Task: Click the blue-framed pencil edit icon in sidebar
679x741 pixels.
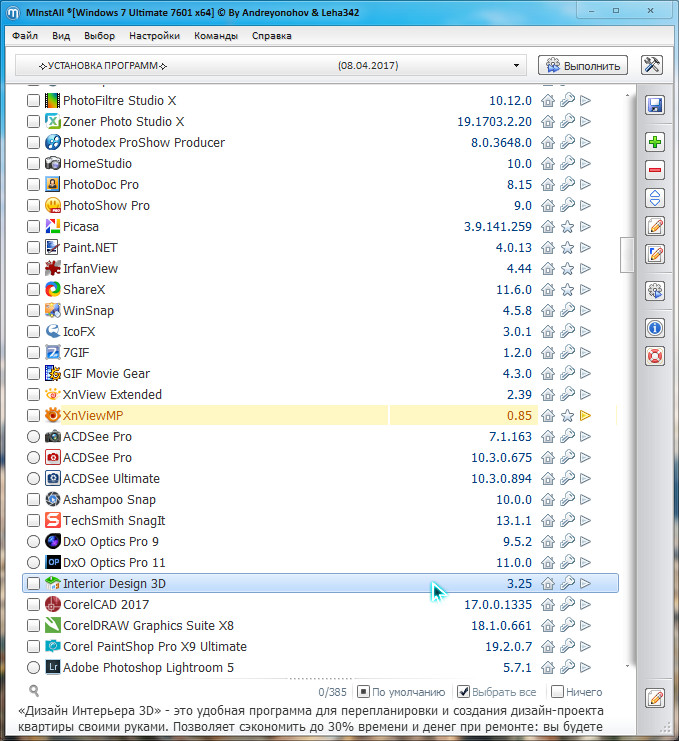Action: [654, 254]
